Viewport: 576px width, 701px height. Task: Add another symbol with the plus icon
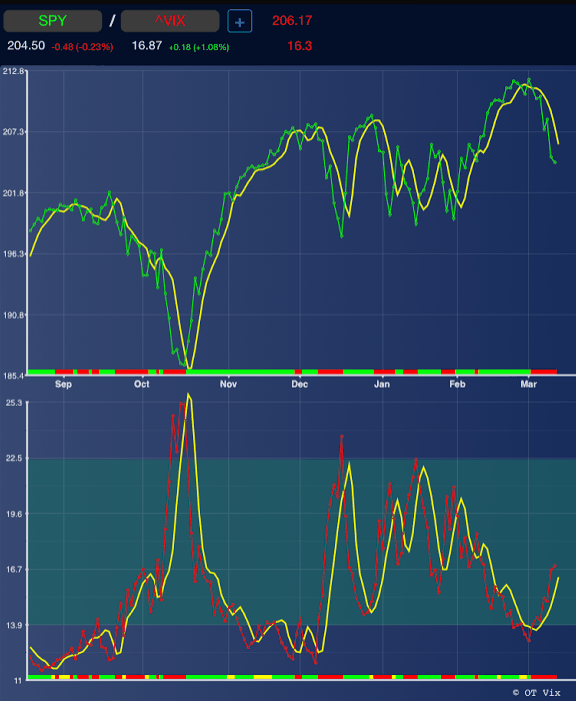click(x=240, y=21)
